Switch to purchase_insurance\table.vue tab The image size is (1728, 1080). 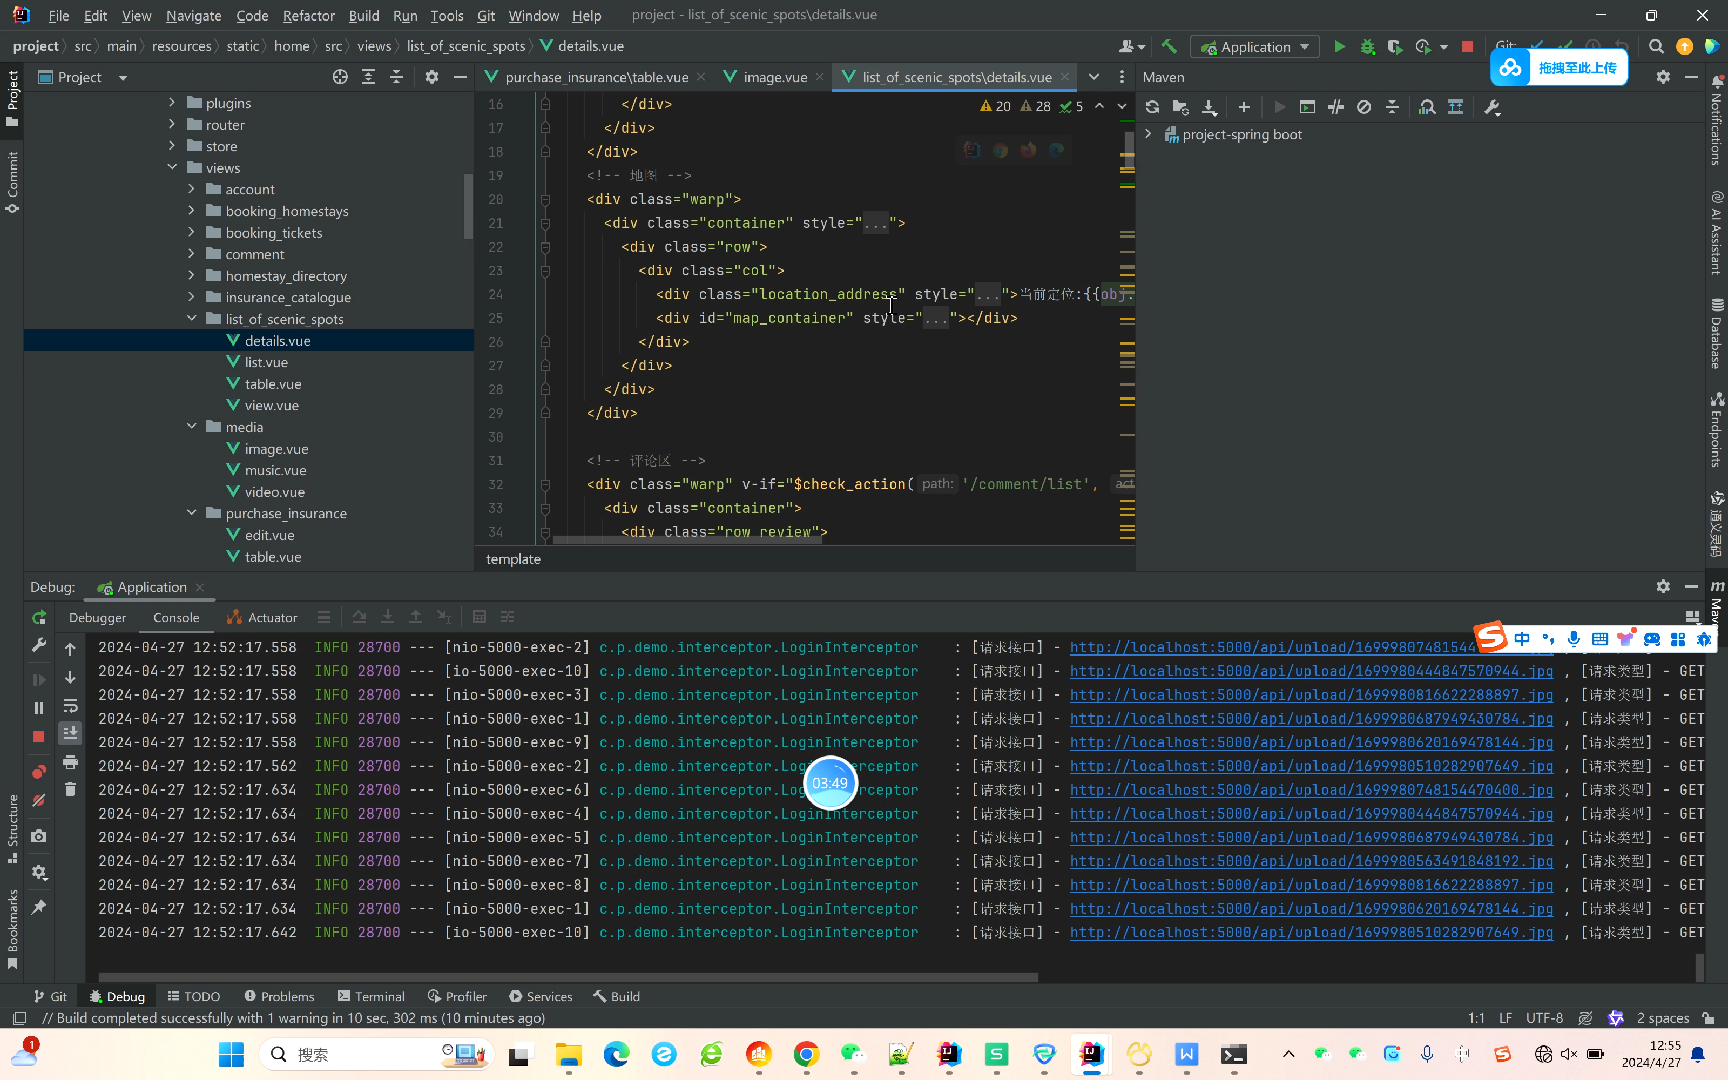[x=595, y=77]
